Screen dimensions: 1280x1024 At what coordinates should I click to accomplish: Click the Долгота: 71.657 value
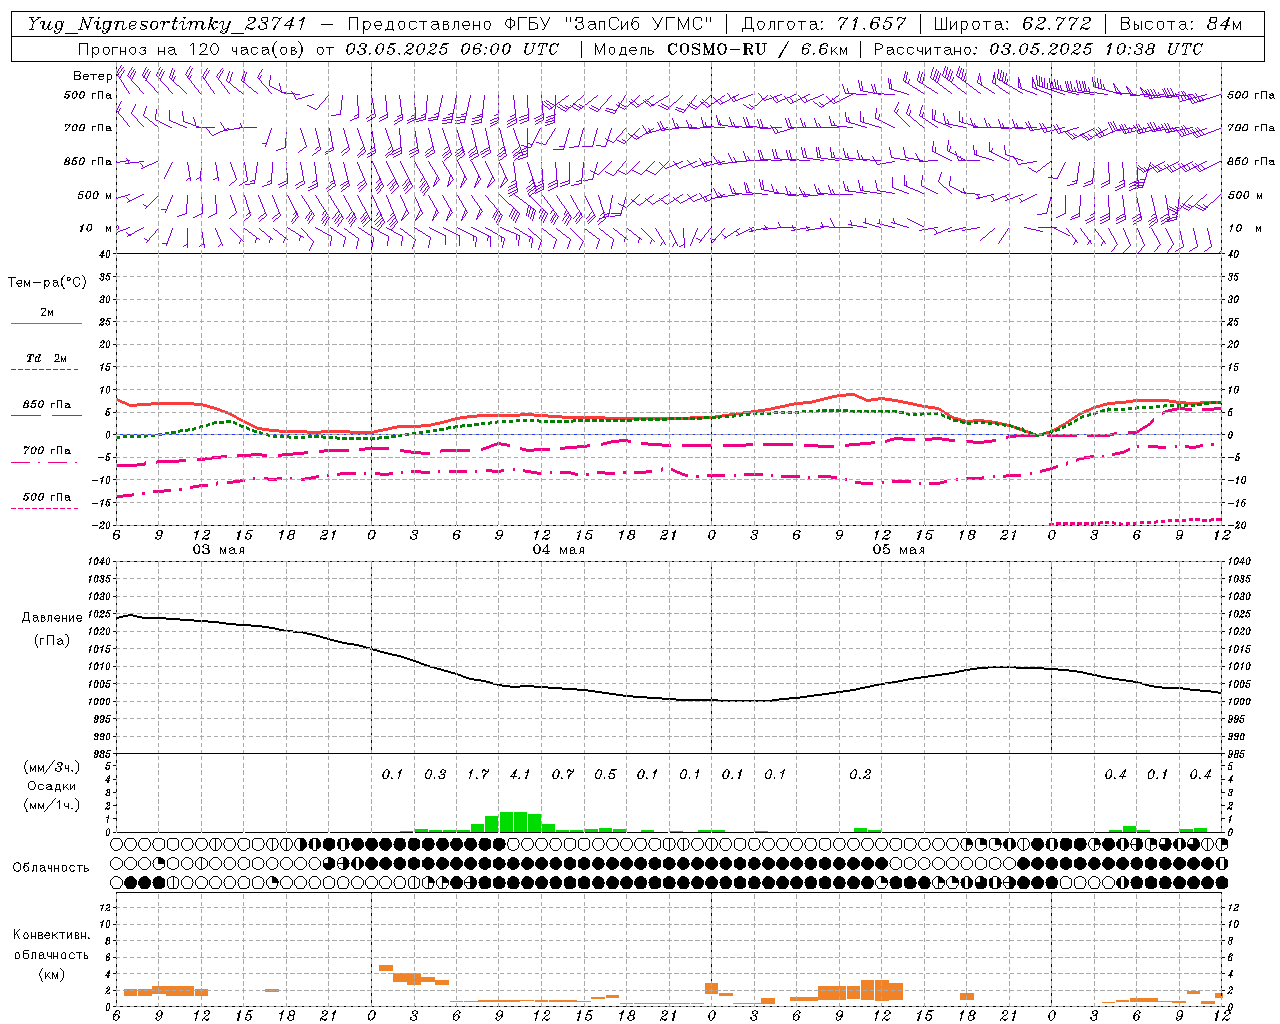pyautogui.click(x=824, y=24)
